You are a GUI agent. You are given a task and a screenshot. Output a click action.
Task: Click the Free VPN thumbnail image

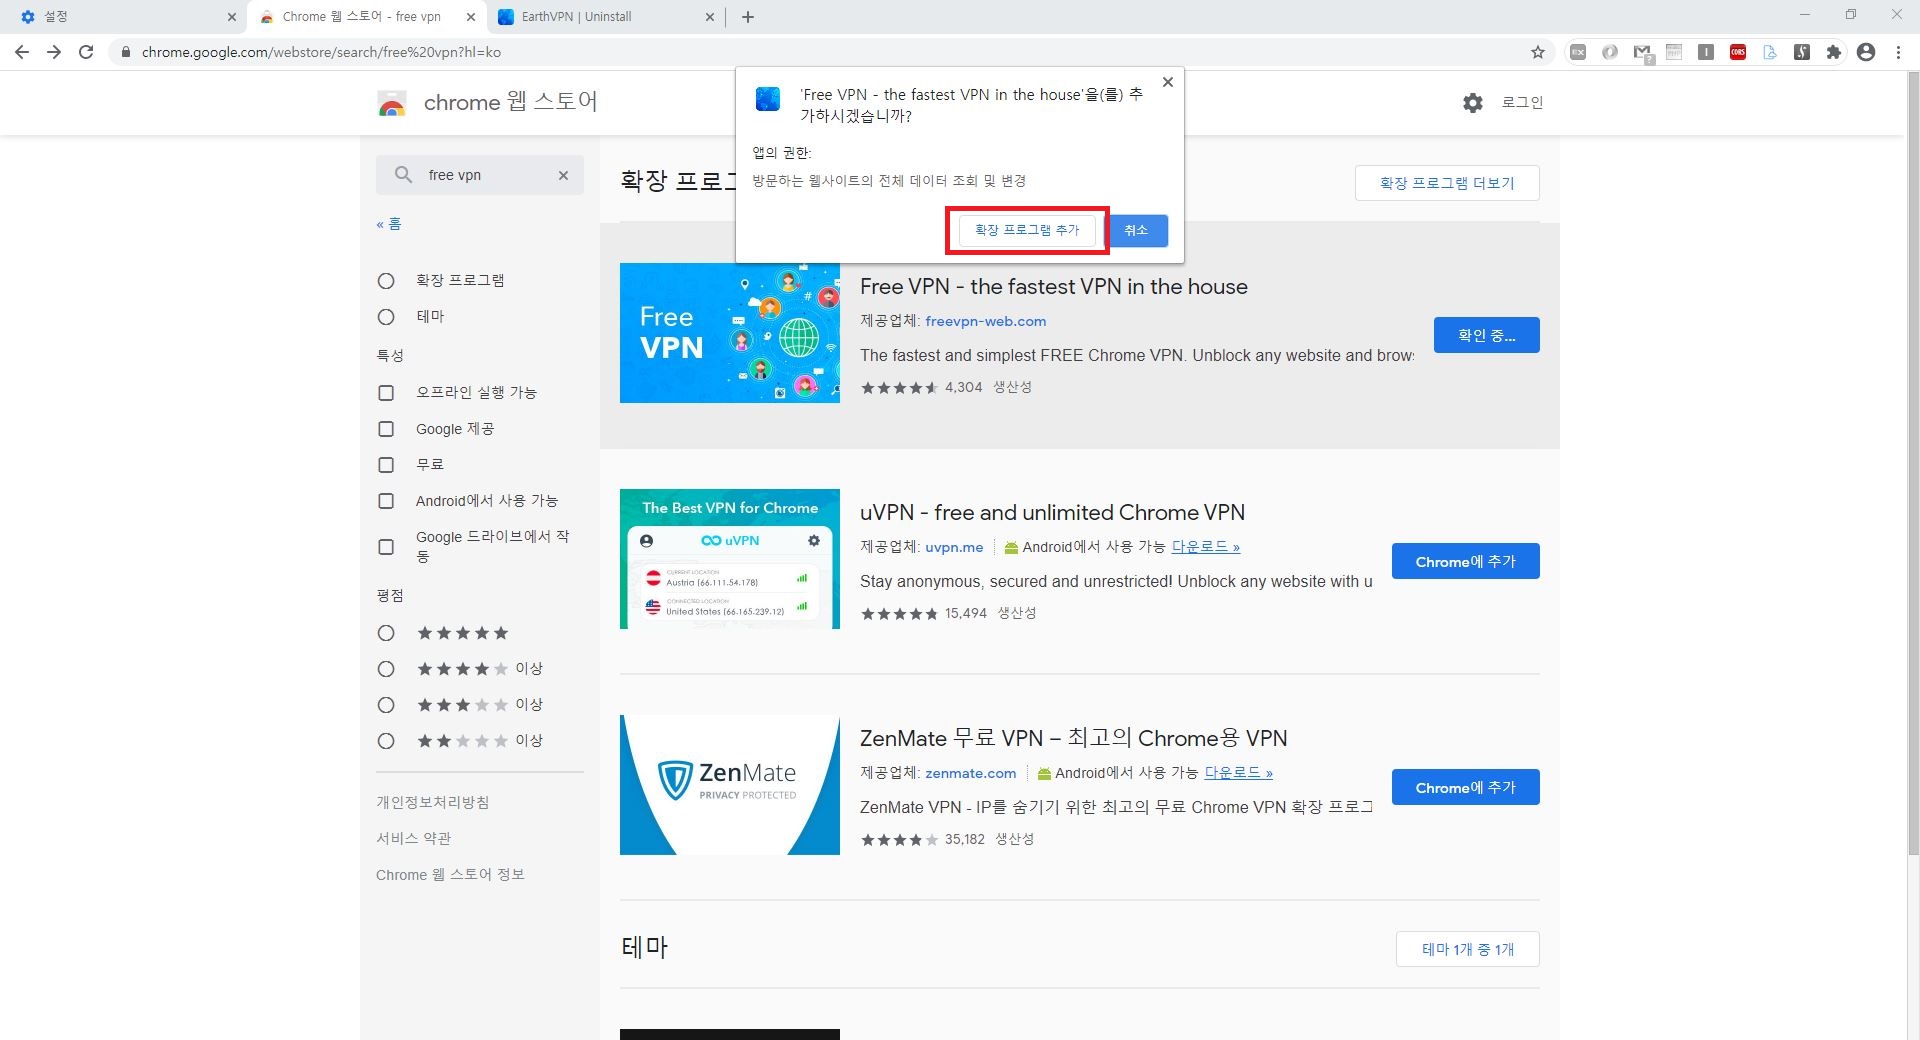730,333
